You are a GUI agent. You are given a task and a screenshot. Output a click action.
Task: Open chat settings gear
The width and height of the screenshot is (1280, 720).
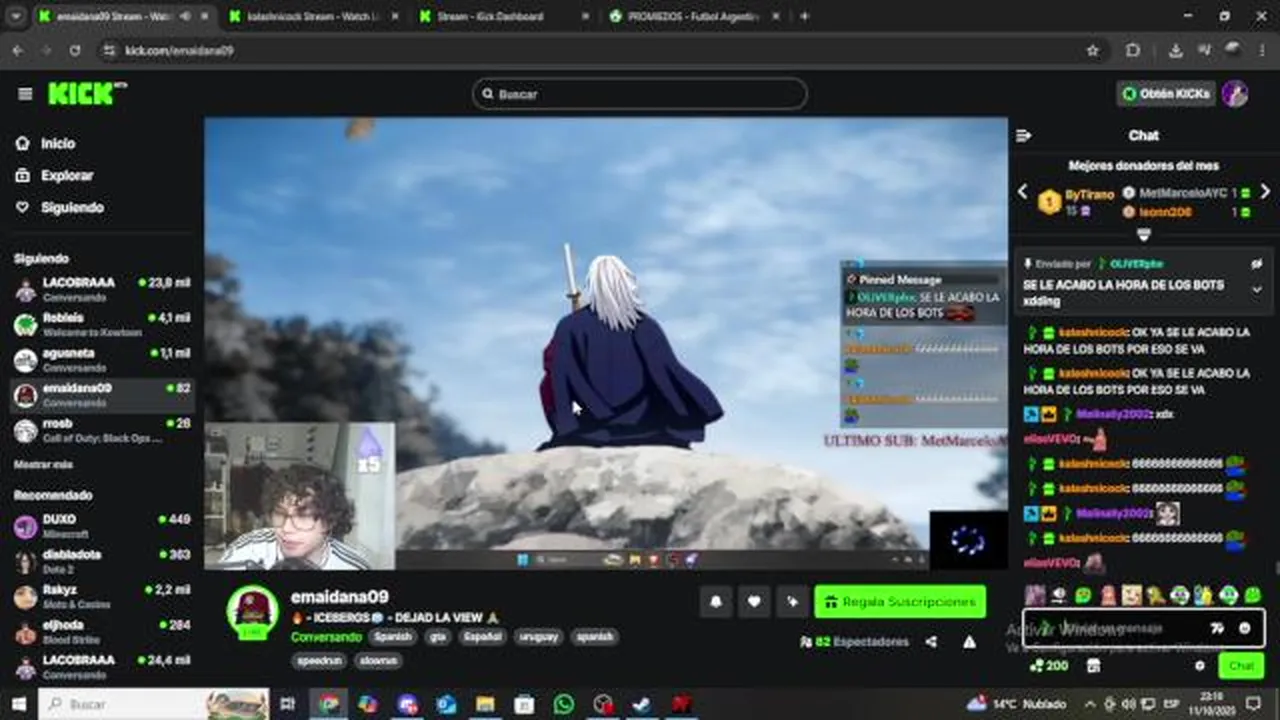pos(1200,666)
